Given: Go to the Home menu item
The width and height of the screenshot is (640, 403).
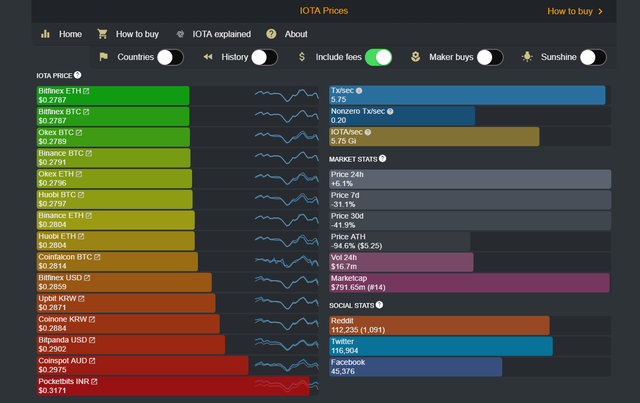Looking at the screenshot, I should 70,34.
